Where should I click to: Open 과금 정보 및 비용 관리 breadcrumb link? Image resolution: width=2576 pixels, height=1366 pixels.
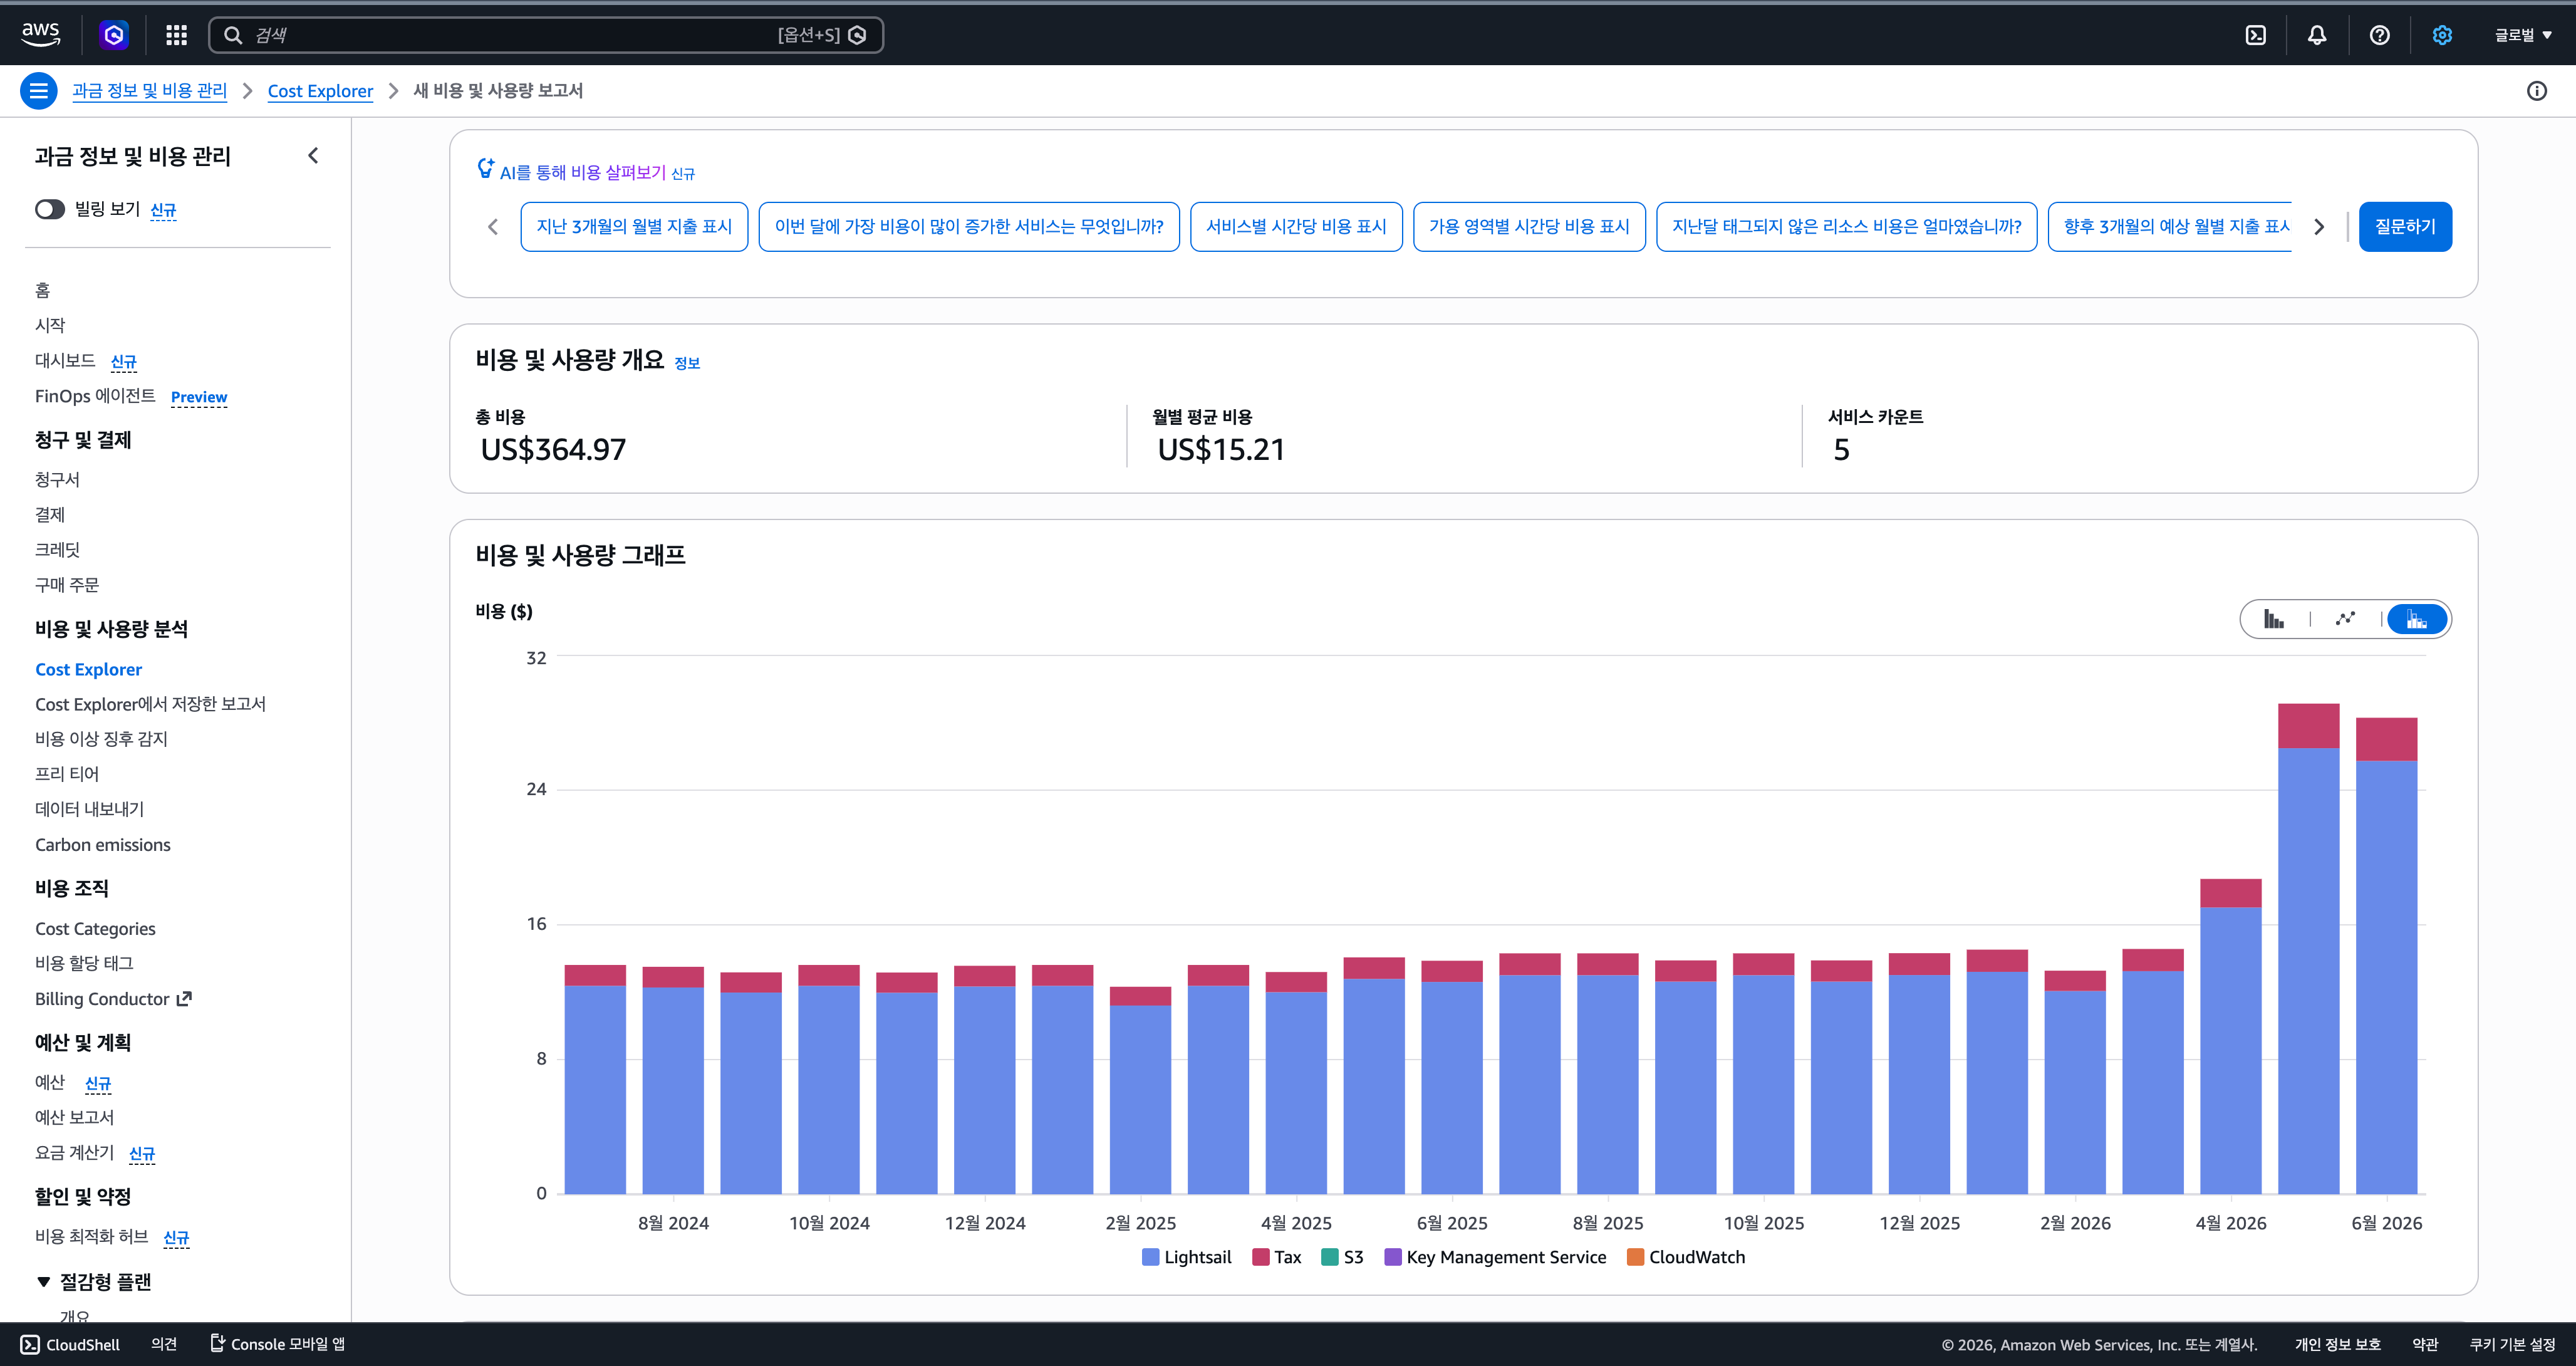point(150,91)
